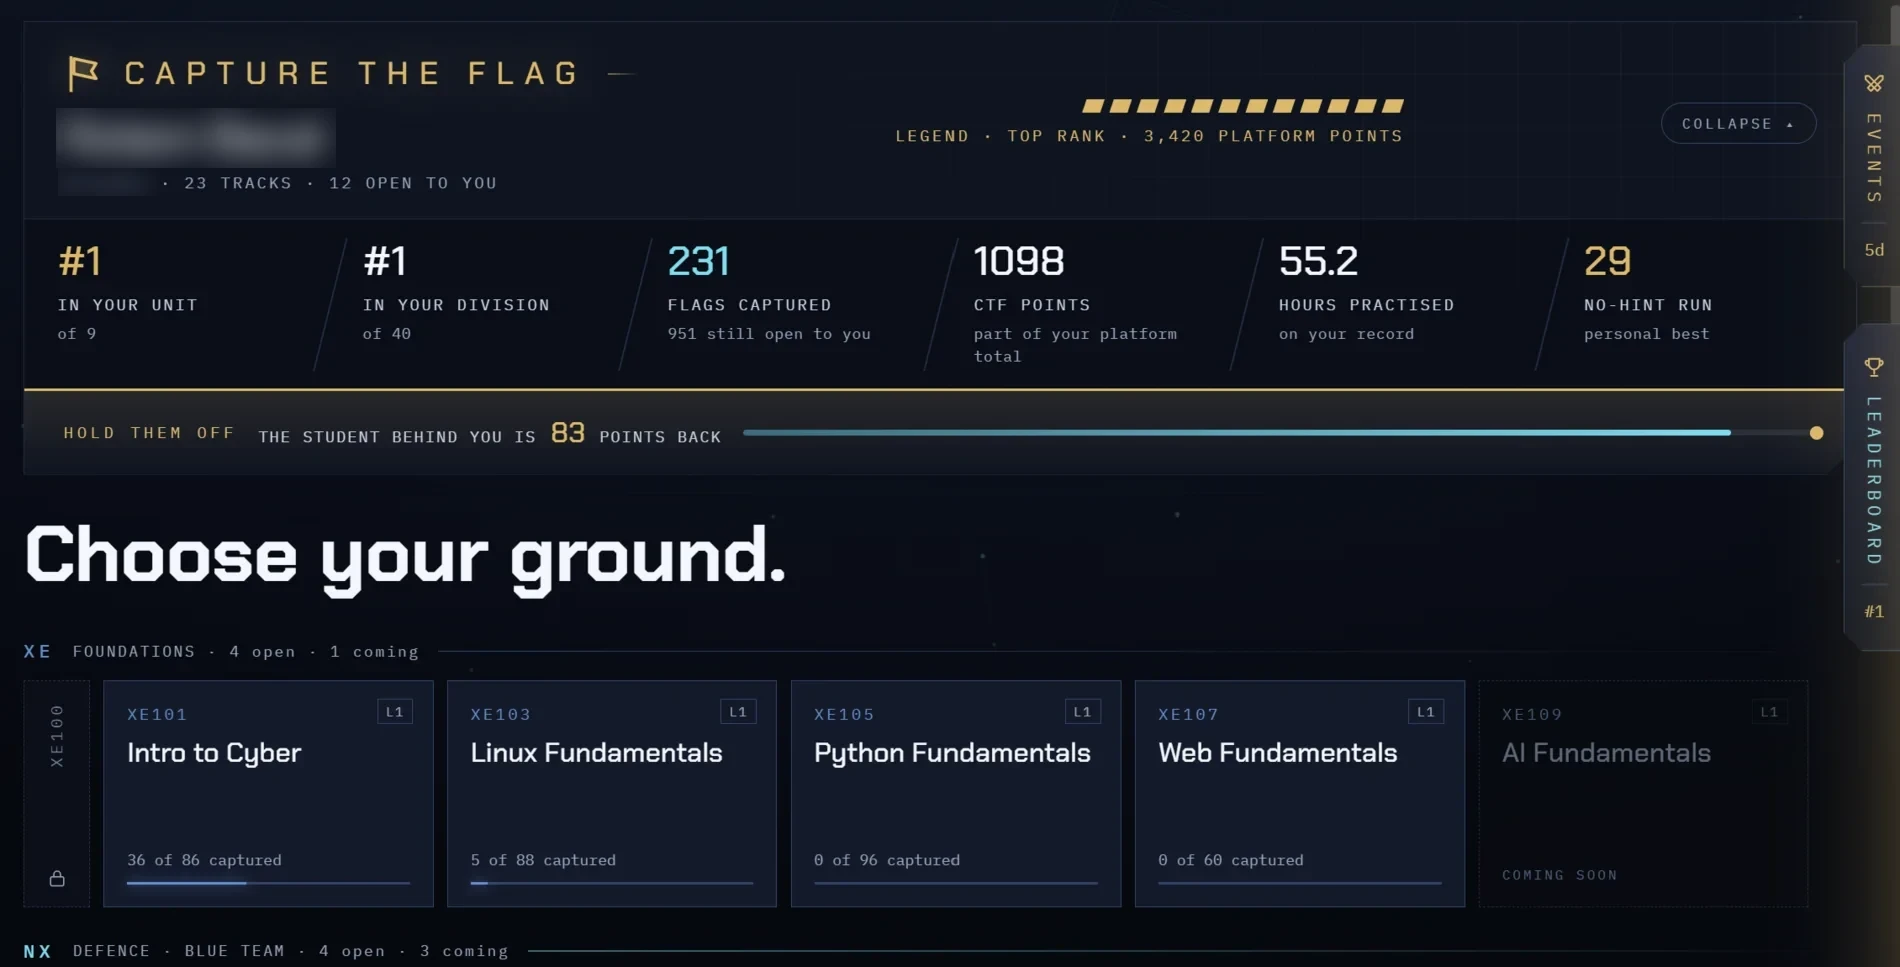This screenshot has width=1900, height=967.
Task: Click '0 of 96 captured' text
Action: tap(887, 860)
